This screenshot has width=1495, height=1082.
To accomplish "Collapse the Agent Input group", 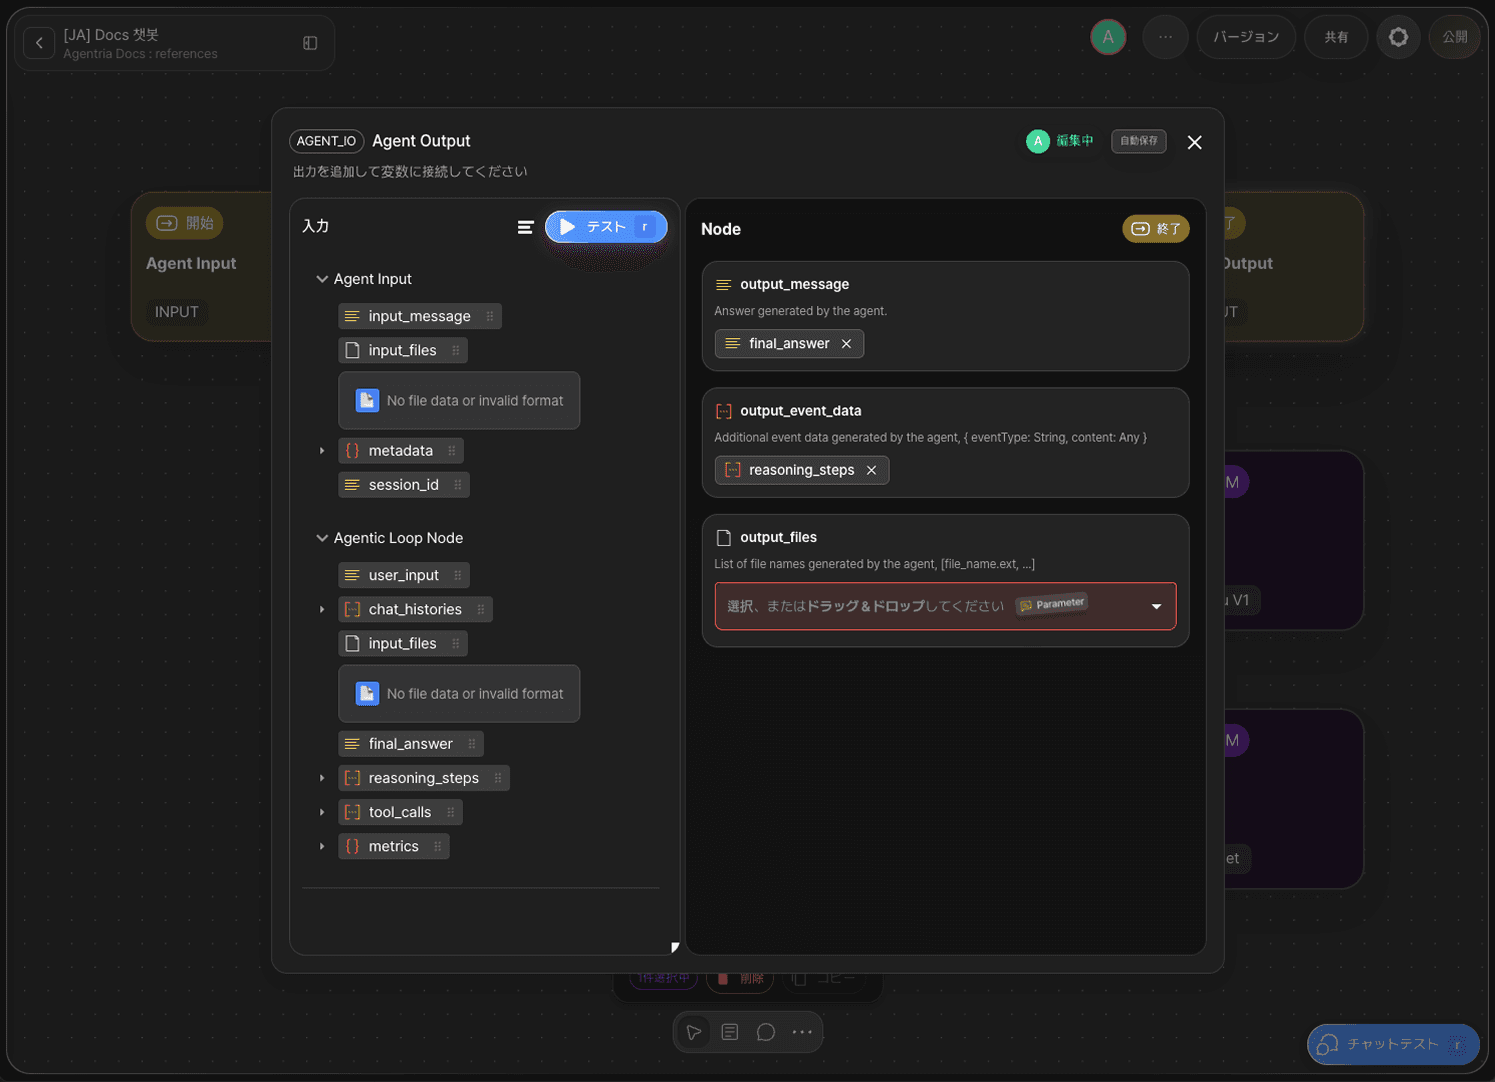I will coord(322,279).
